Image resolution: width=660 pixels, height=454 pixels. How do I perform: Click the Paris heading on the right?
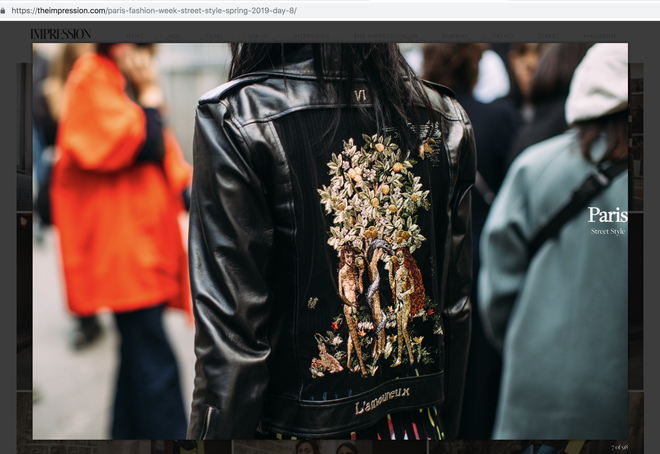tap(607, 215)
